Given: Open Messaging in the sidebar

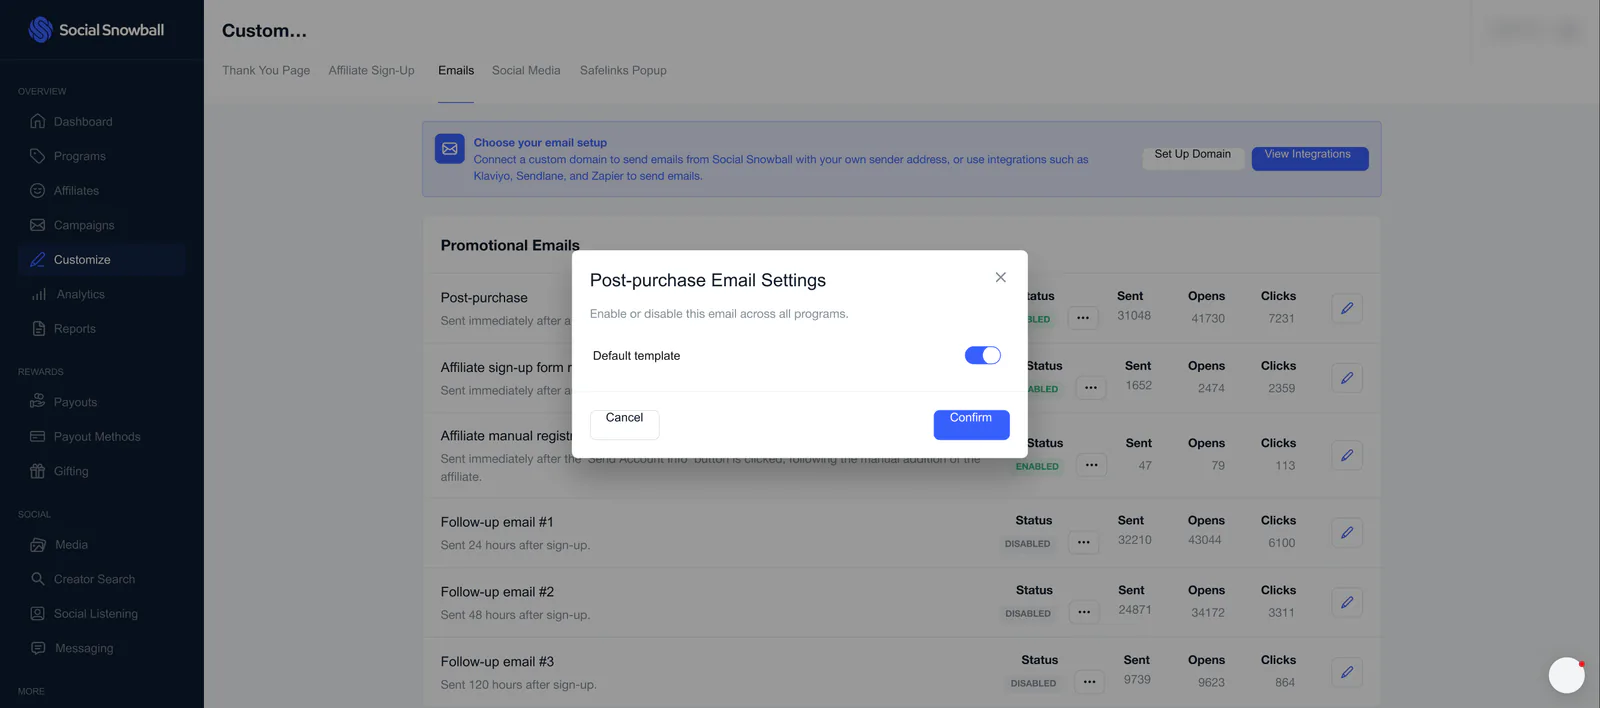Looking at the screenshot, I should click(x=84, y=648).
